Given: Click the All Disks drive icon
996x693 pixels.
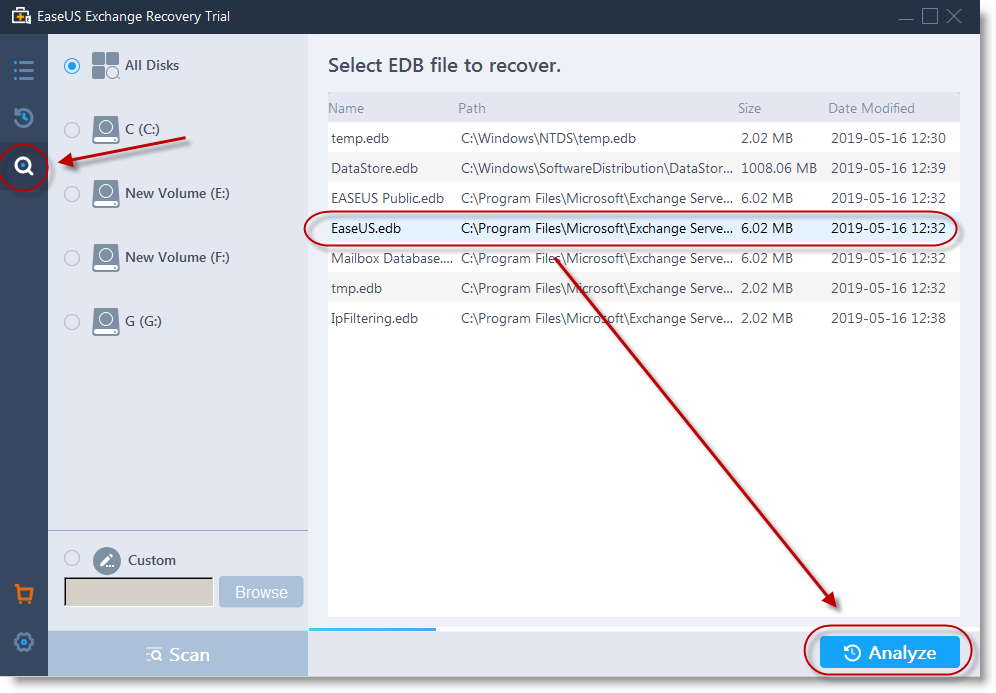Looking at the screenshot, I should tap(105, 66).
